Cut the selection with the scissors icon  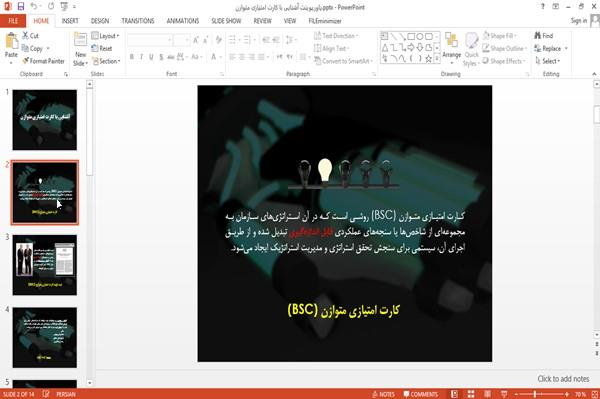(30, 36)
